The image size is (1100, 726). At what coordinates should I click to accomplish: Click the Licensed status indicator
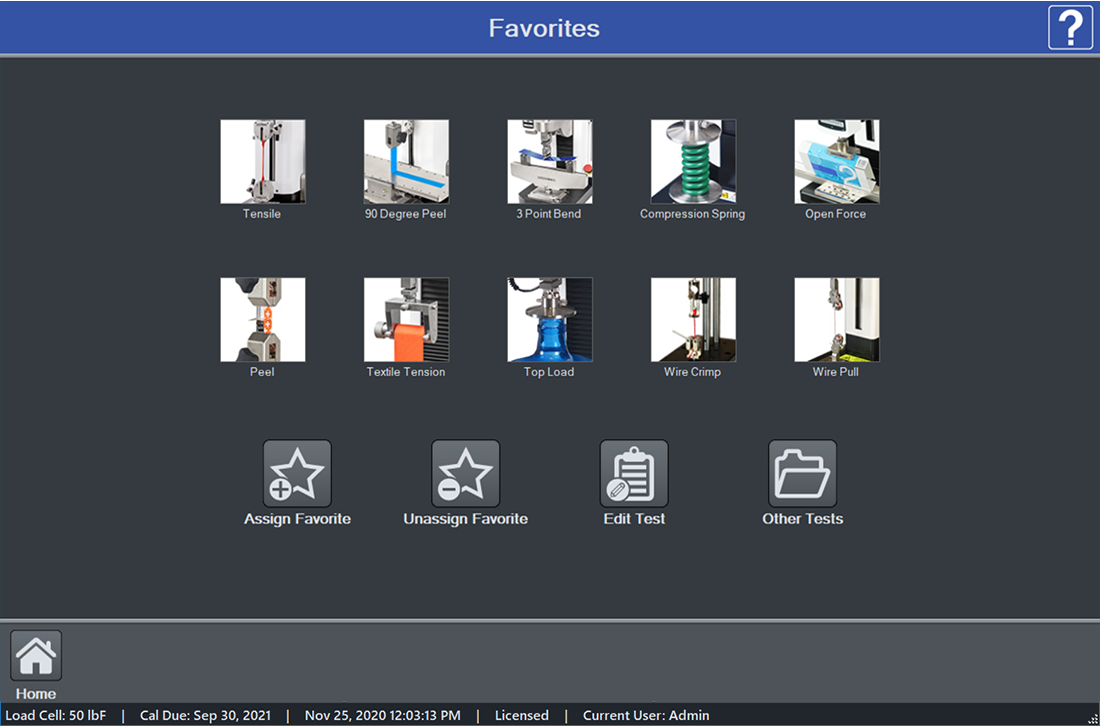click(x=522, y=715)
